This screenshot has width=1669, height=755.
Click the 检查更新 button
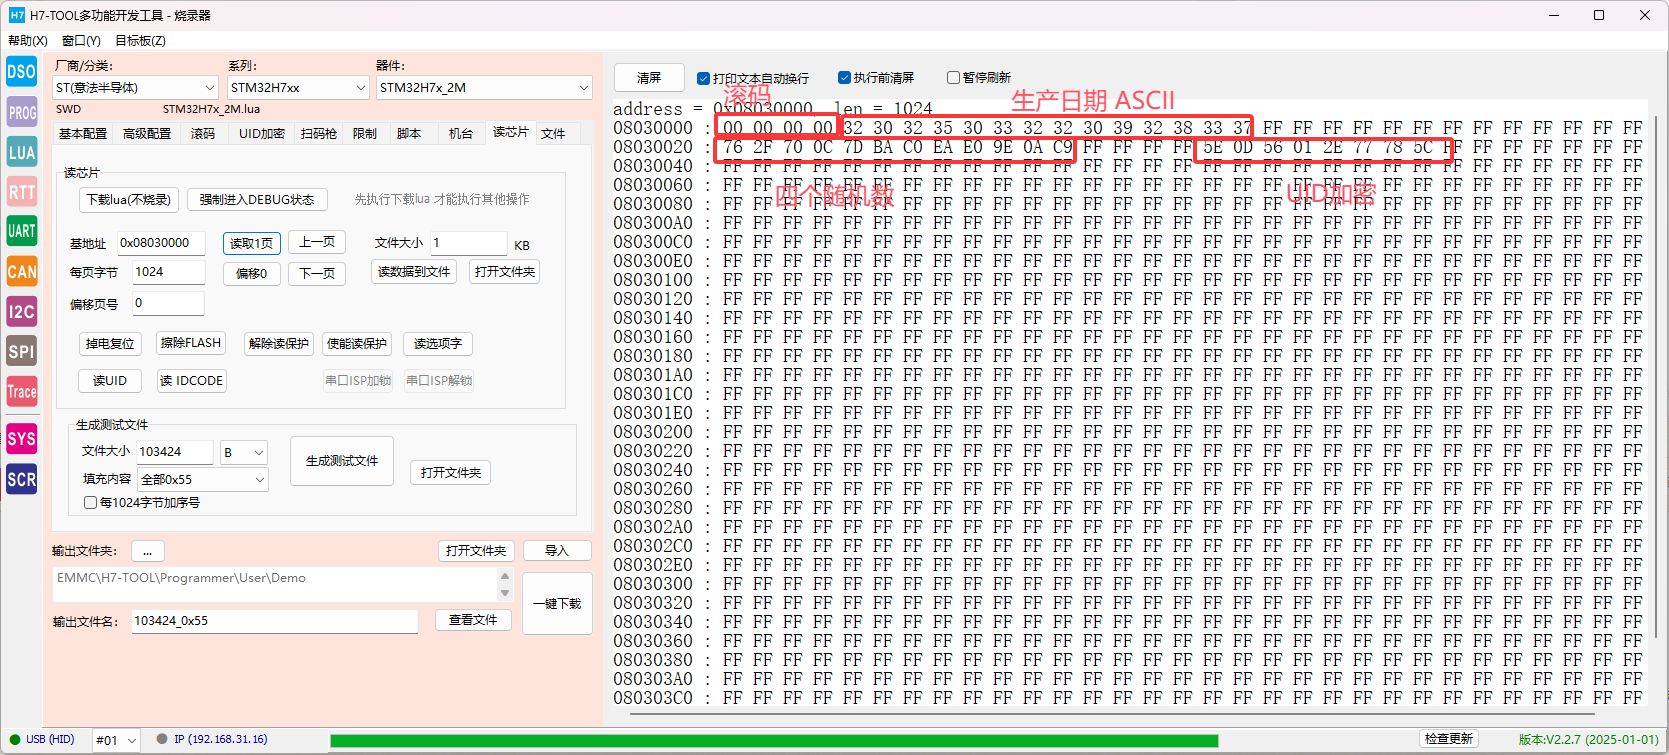click(1450, 739)
